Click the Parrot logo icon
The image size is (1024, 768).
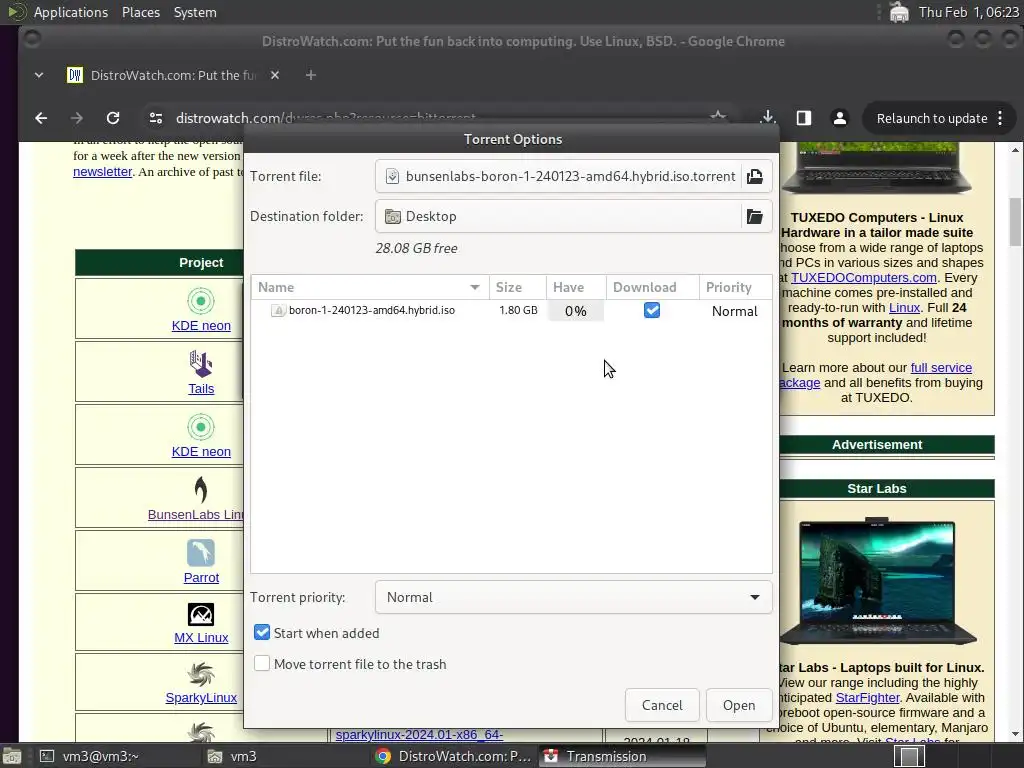[200, 552]
